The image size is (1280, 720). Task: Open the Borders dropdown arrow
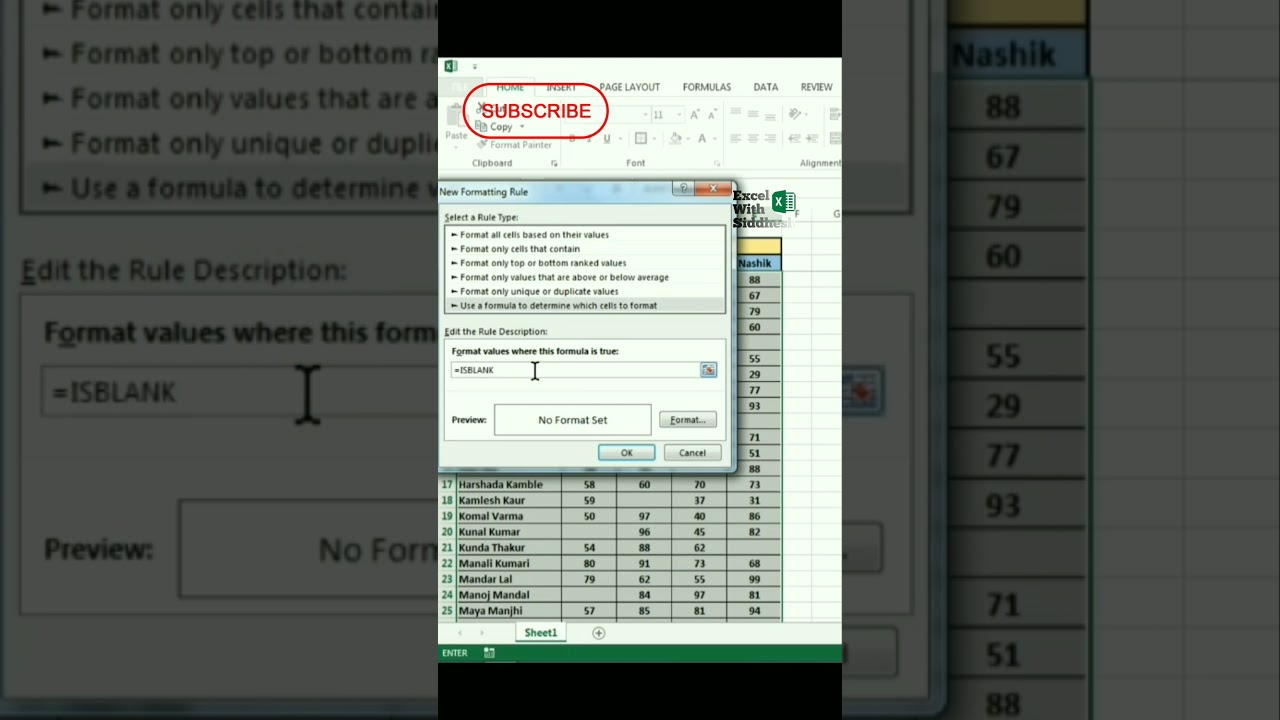click(654, 138)
